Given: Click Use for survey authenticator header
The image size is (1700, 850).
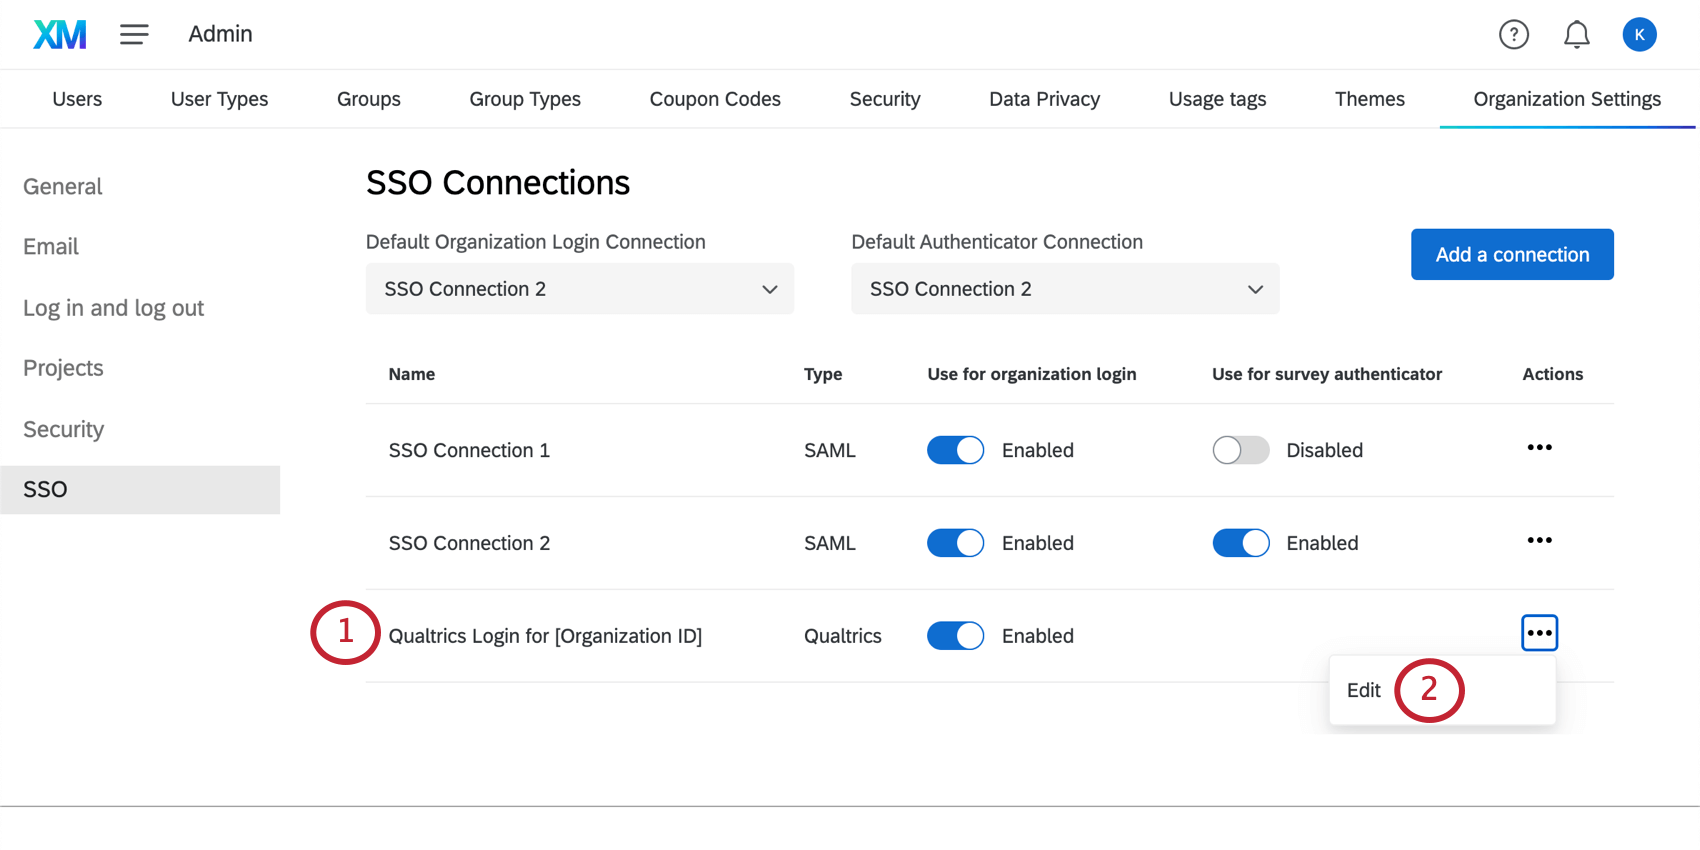Looking at the screenshot, I should pyautogui.click(x=1327, y=374).
